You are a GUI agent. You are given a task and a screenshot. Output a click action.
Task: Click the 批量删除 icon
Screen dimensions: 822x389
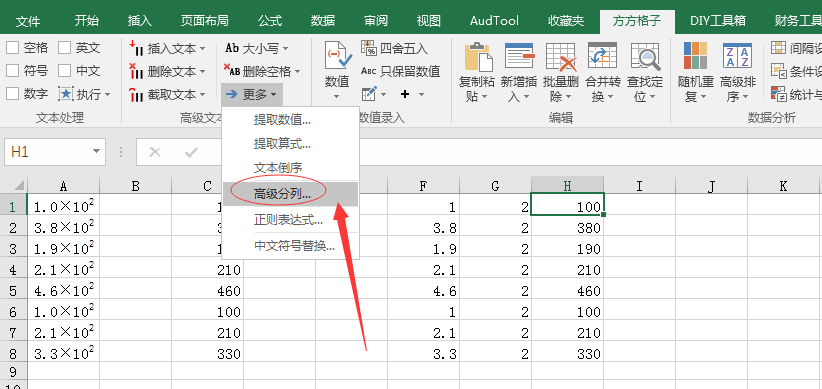pyautogui.click(x=560, y=57)
